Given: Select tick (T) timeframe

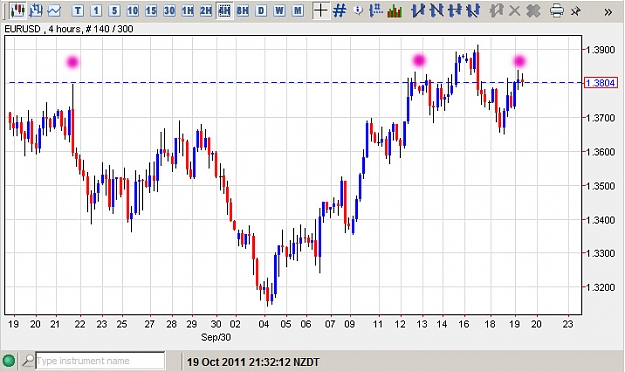Looking at the screenshot, I should [x=78, y=11].
